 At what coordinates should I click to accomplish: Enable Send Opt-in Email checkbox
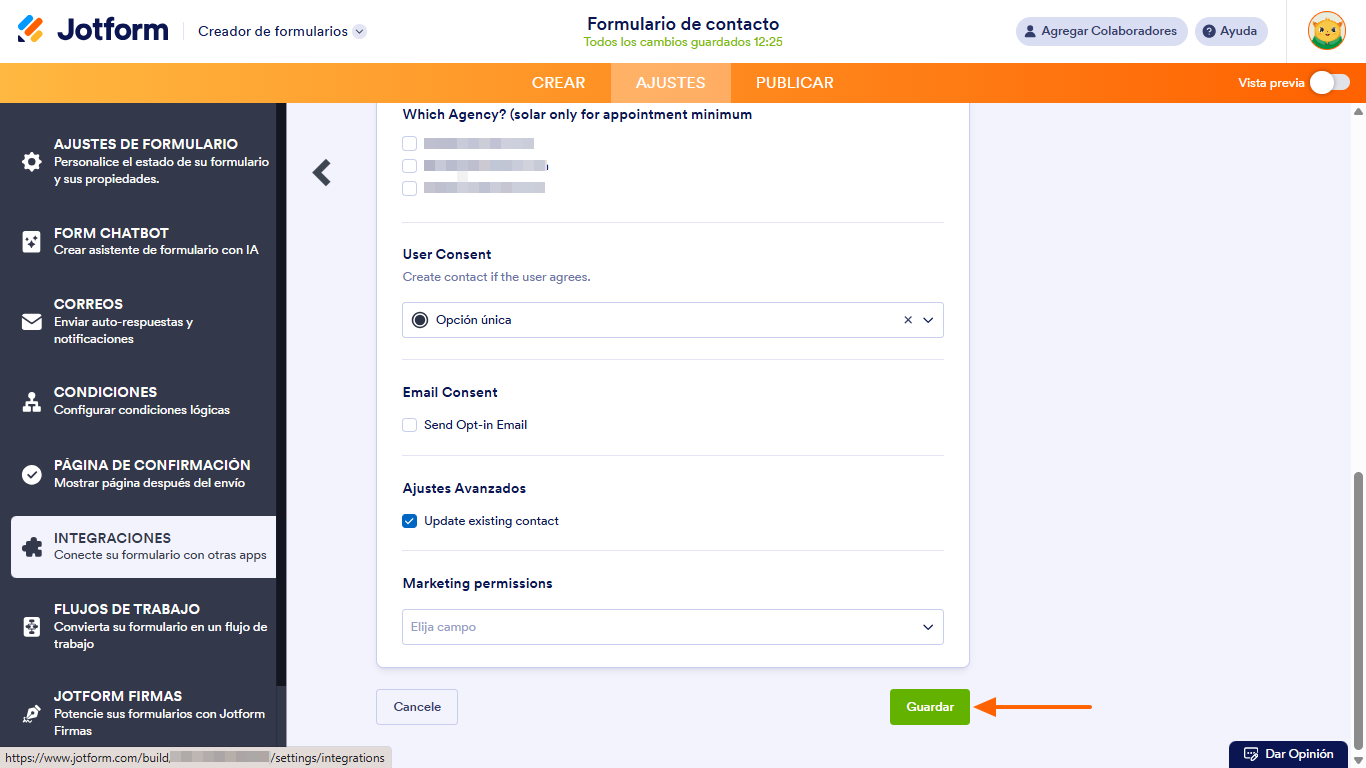point(410,425)
